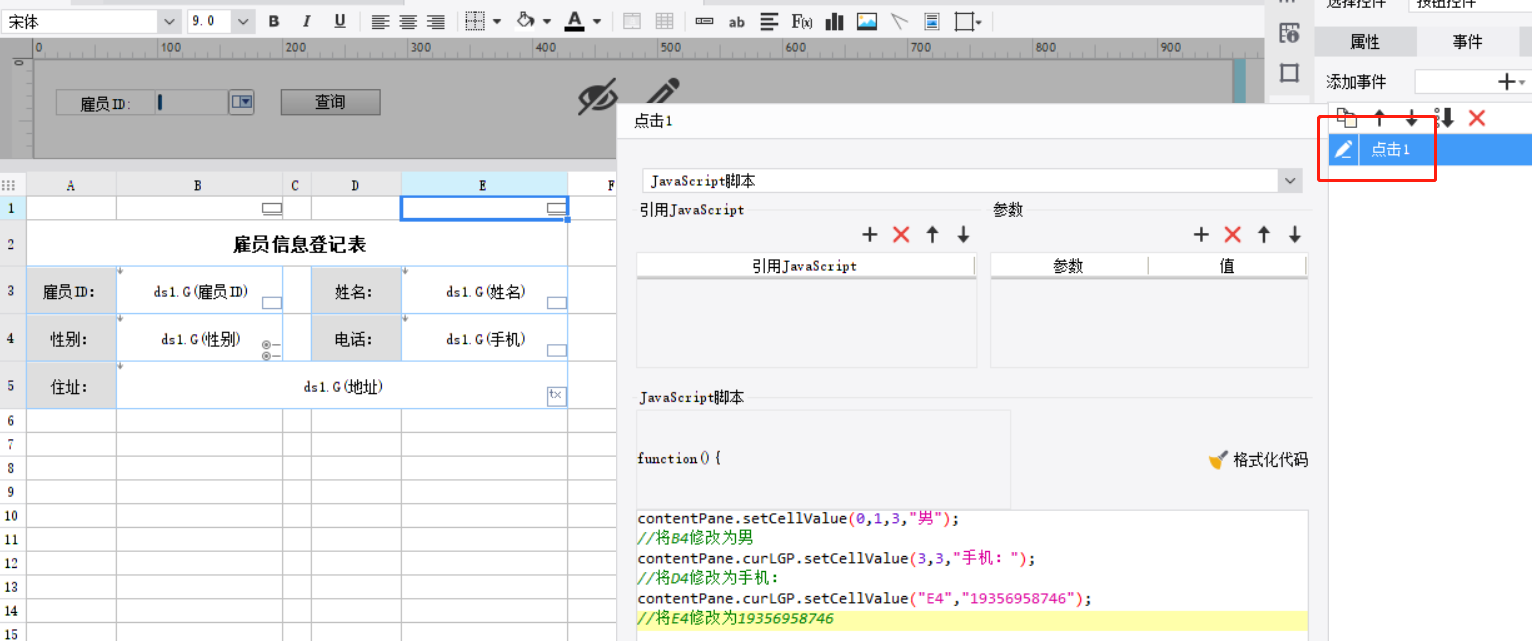Insert an image element

click(x=867, y=21)
